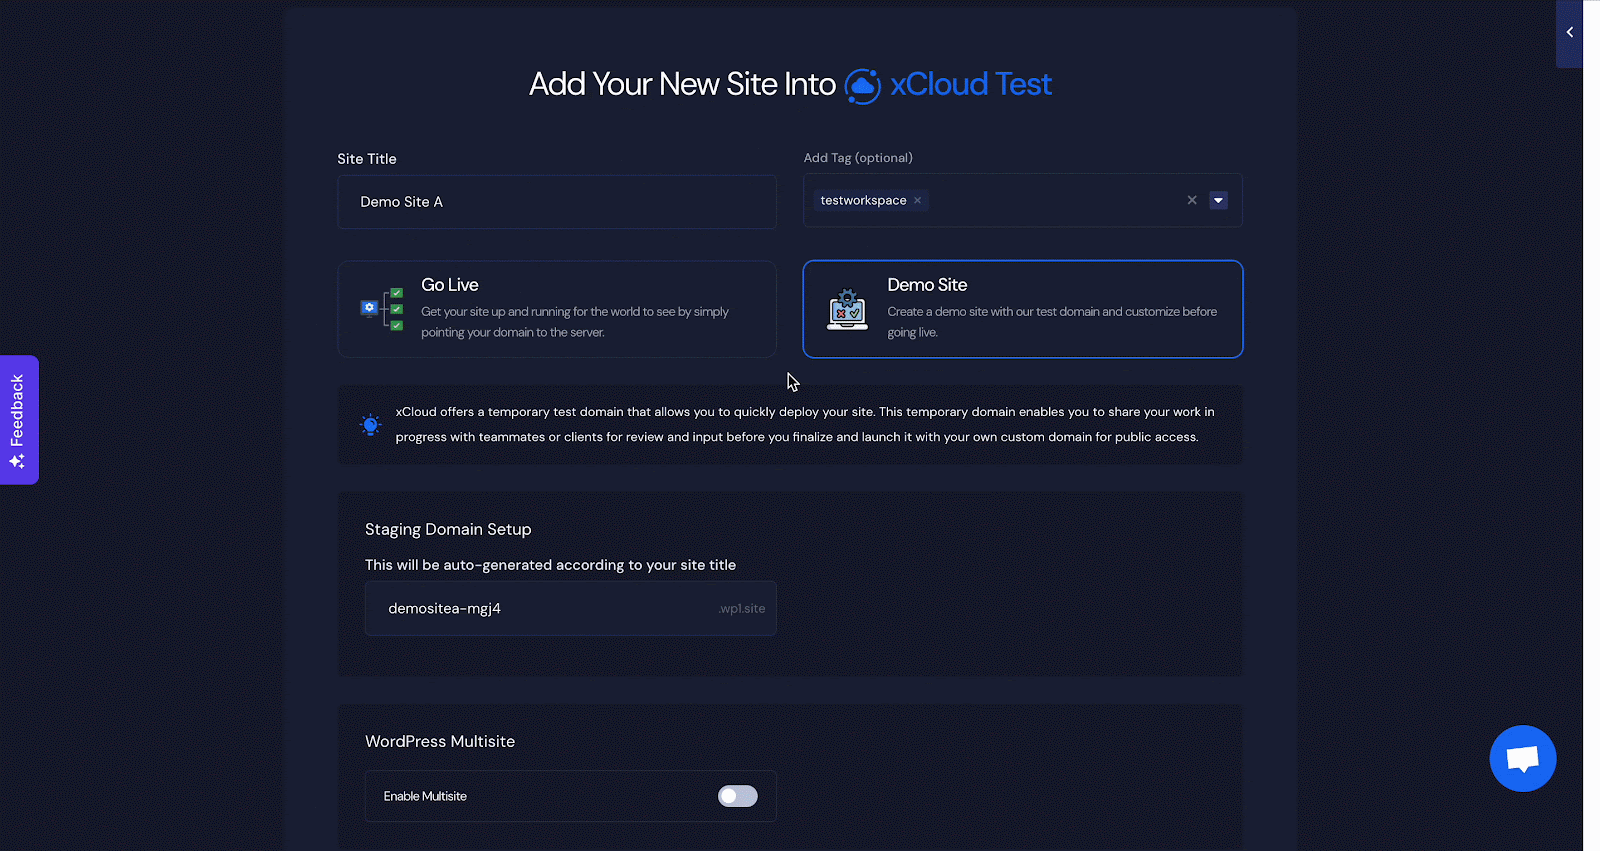Click the .wp1.site domain suffix
This screenshot has height=851, width=1600.
(742, 608)
